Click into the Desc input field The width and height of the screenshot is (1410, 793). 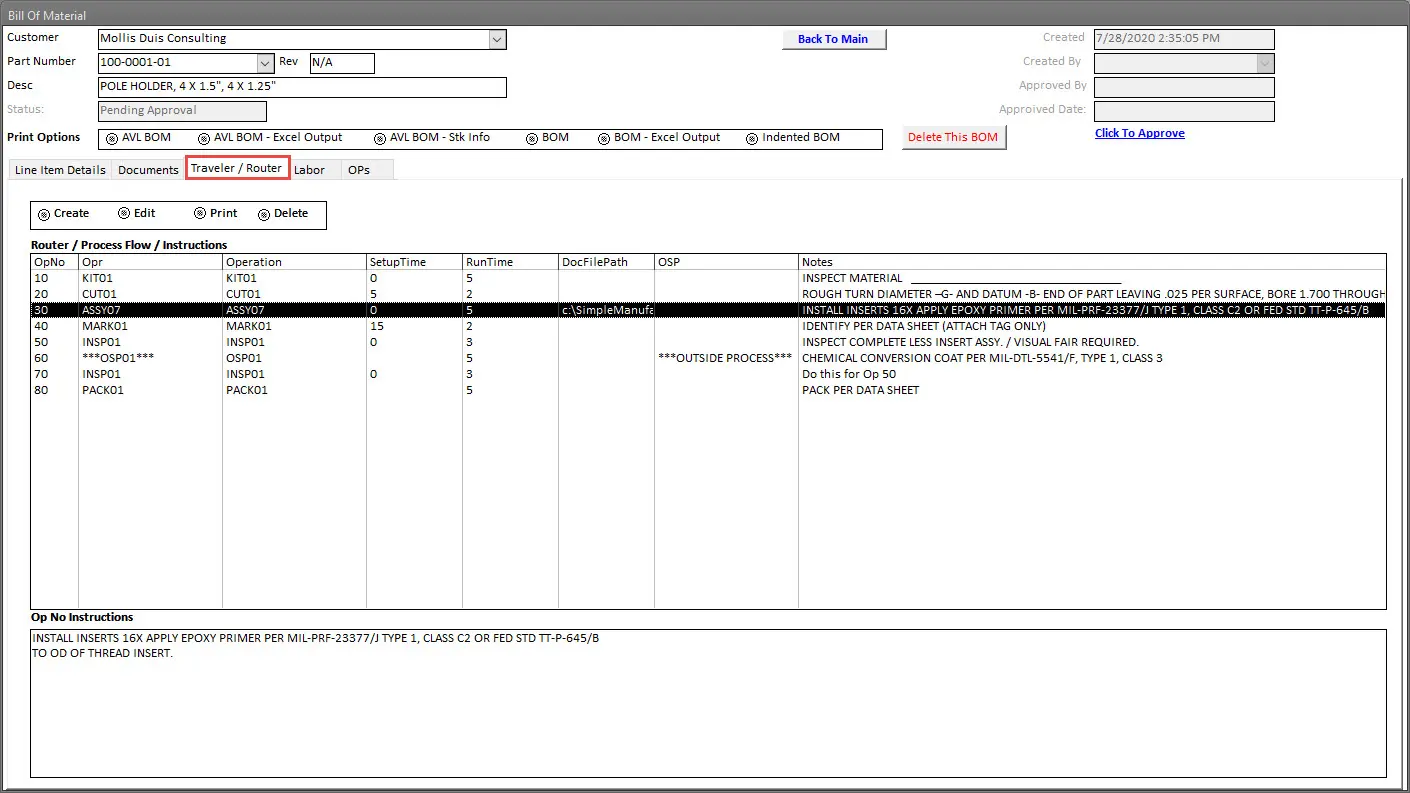pos(302,87)
